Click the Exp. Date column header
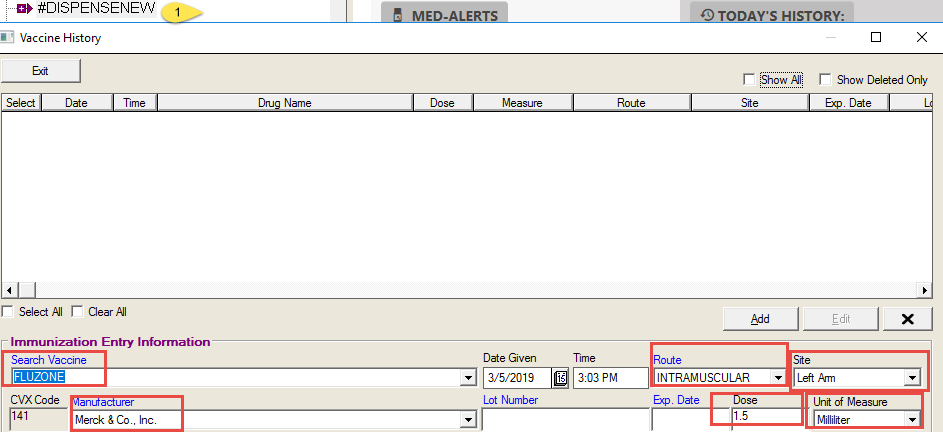Screen dimensions: 943x432 point(849,103)
